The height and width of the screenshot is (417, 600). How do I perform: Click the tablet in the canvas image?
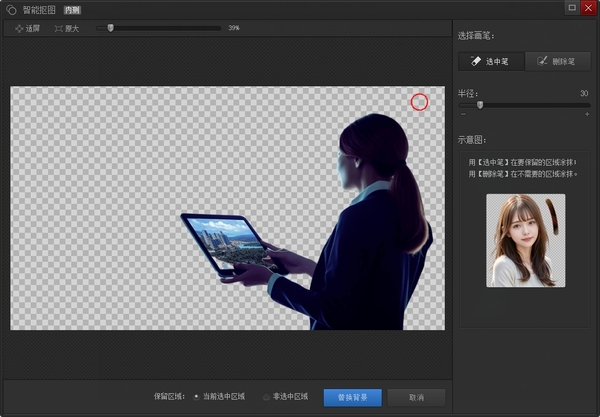225,240
